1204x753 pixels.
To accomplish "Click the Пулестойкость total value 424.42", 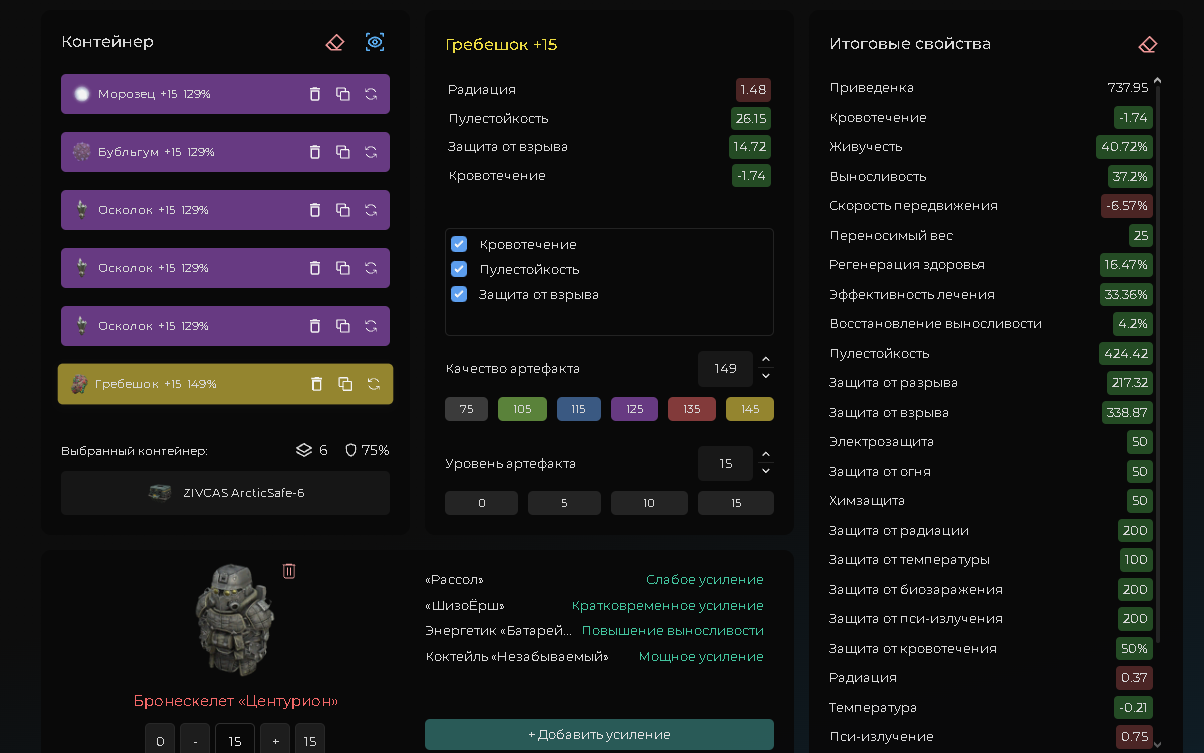I will 1126,353.
